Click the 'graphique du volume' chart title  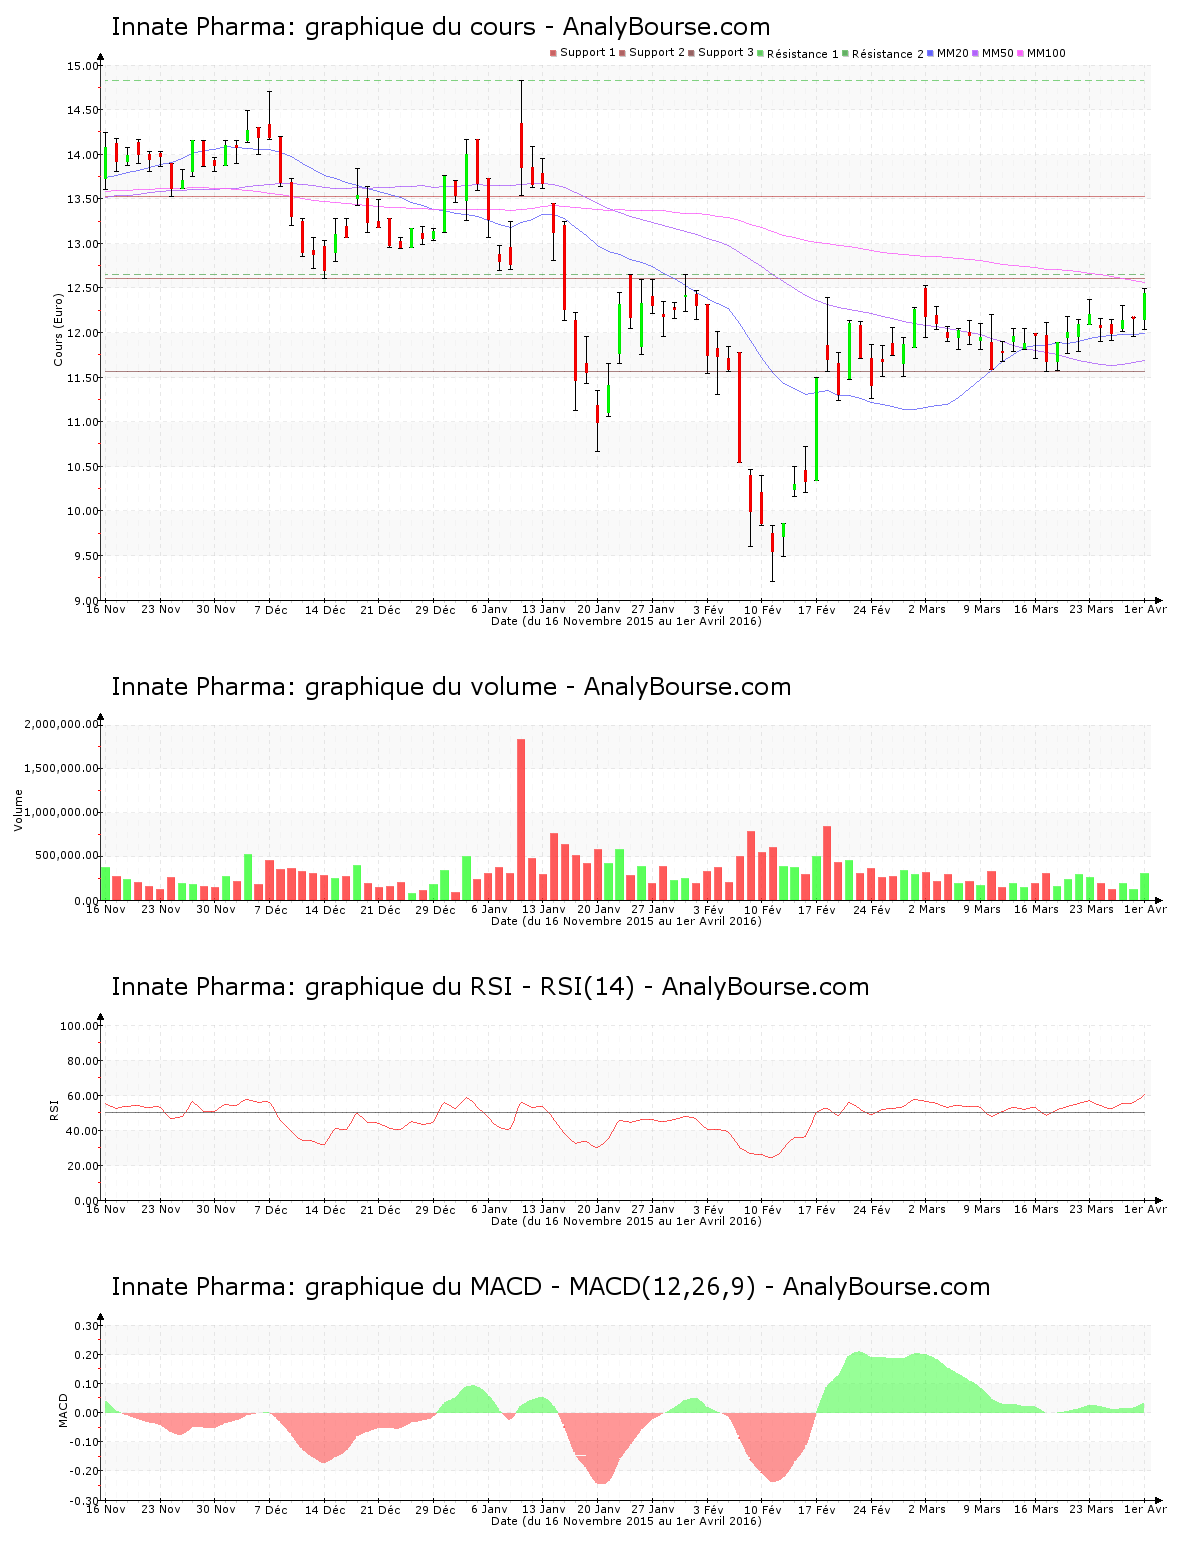[x=451, y=687]
